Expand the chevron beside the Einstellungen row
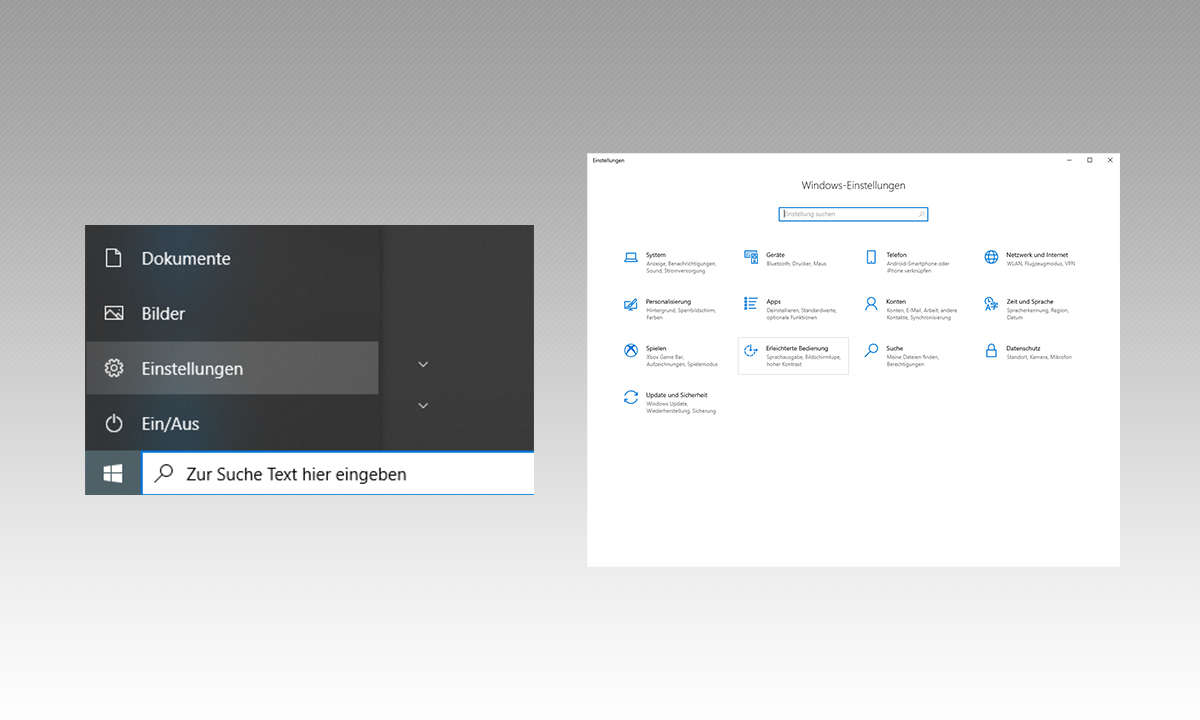This screenshot has width=1200, height=720. pyautogui.click(x=423, y=365)
